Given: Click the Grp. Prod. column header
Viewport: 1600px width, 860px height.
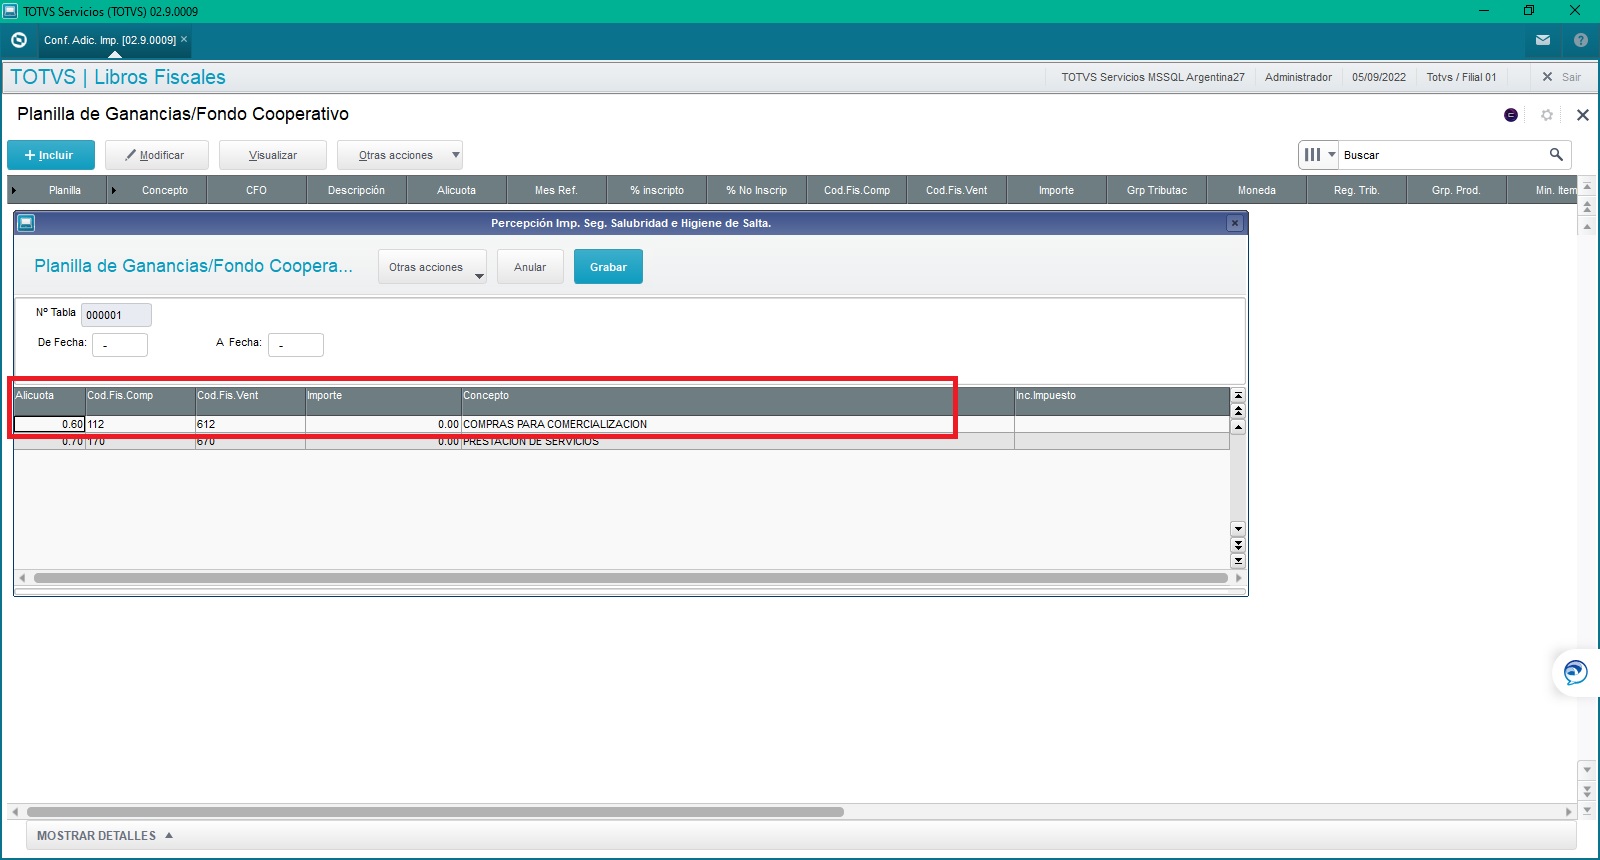Looking at the screenshot, I should pyautogui.click(x=1456, y=190).
